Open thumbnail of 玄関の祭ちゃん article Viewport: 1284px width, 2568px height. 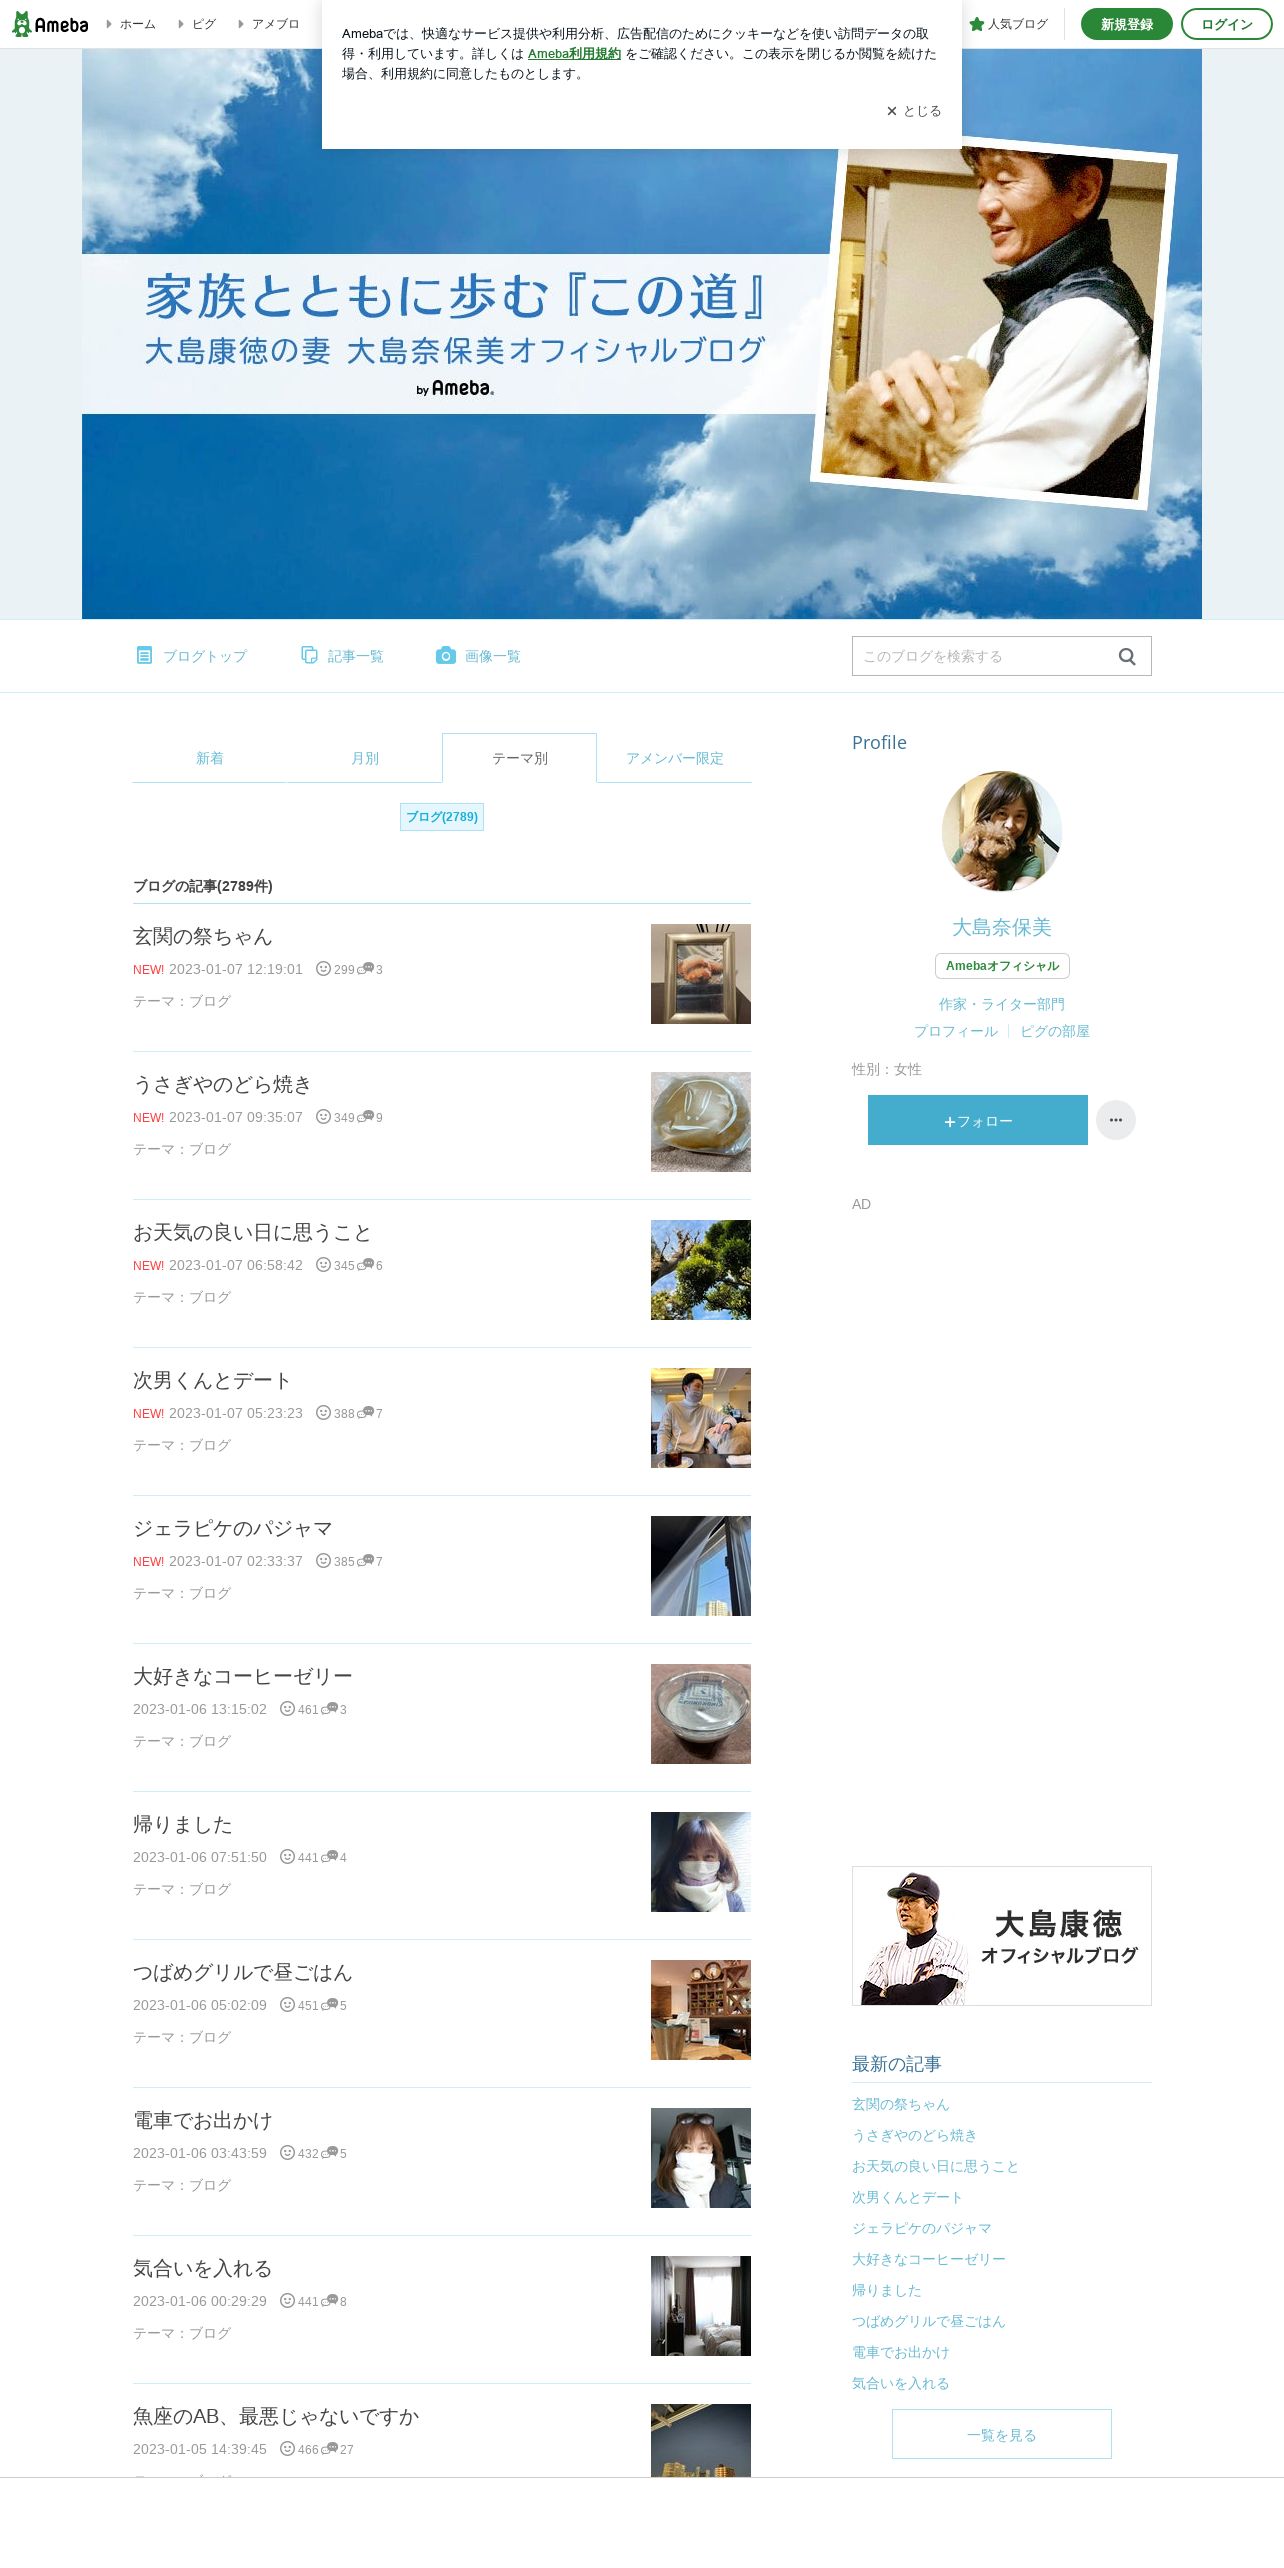[x=701, y=974]
